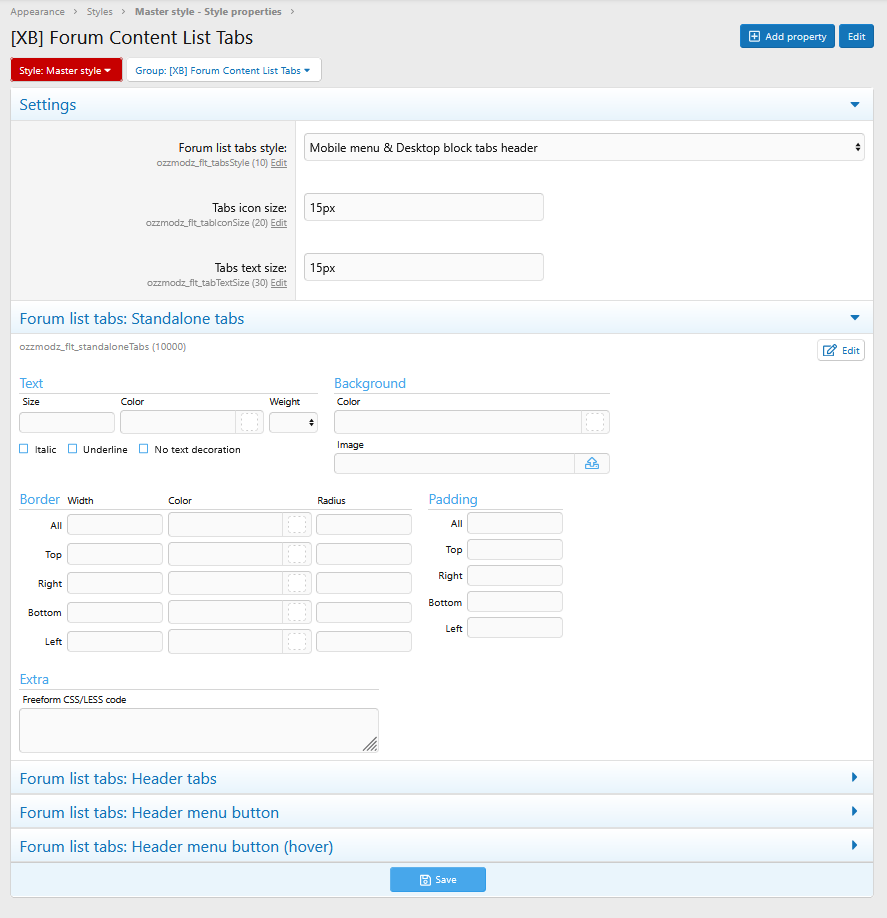Open the Text color picker swatch
The width and height of the screenshot is (887, 918).
[x=250, y=422]
